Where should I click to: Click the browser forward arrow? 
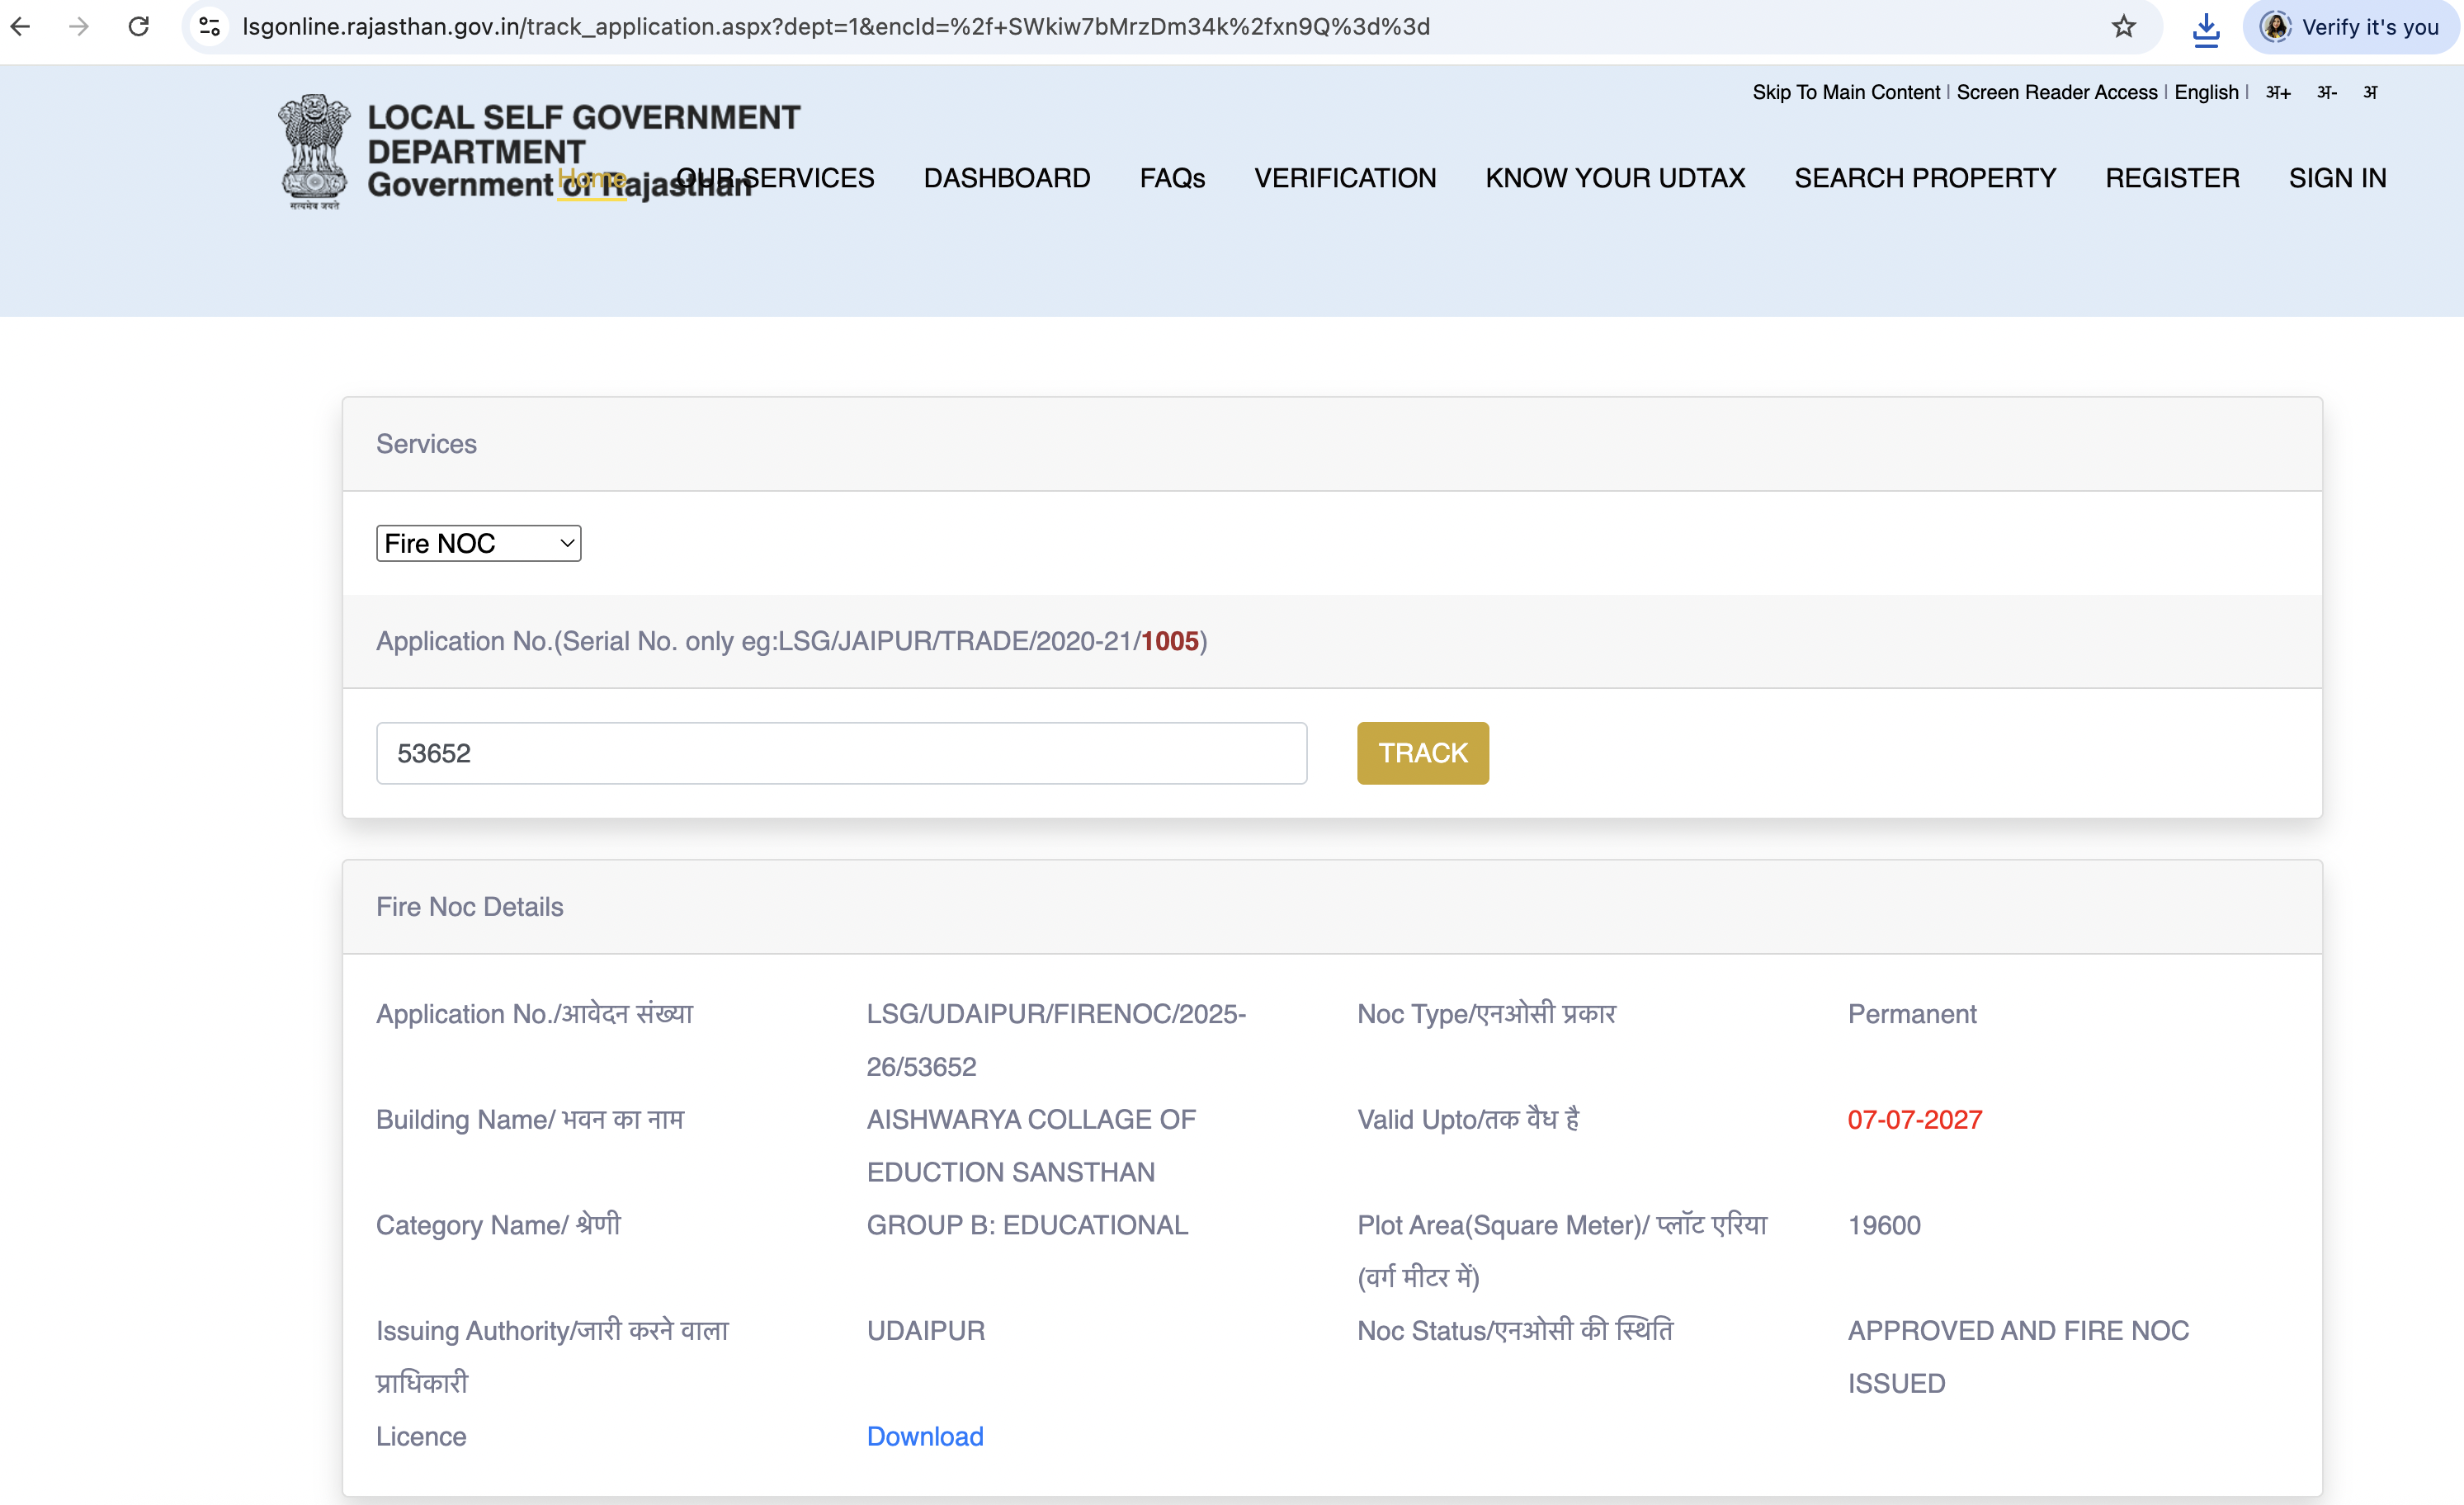(x=79, y=27)
